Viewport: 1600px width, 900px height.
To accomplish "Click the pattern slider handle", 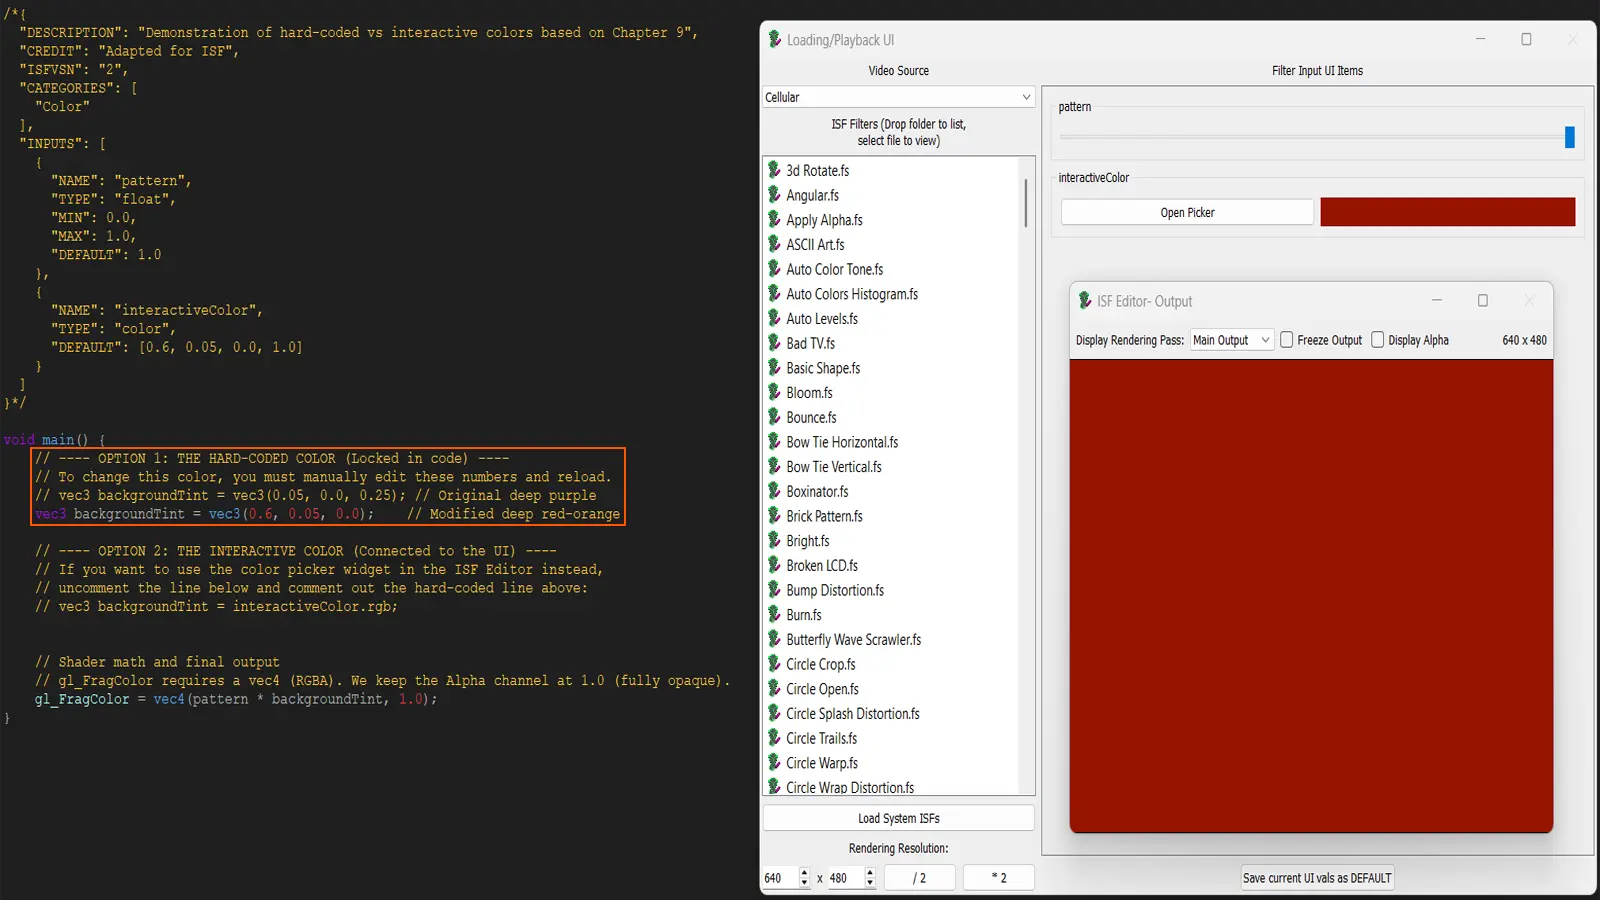I will click(x=1569, y=137).
